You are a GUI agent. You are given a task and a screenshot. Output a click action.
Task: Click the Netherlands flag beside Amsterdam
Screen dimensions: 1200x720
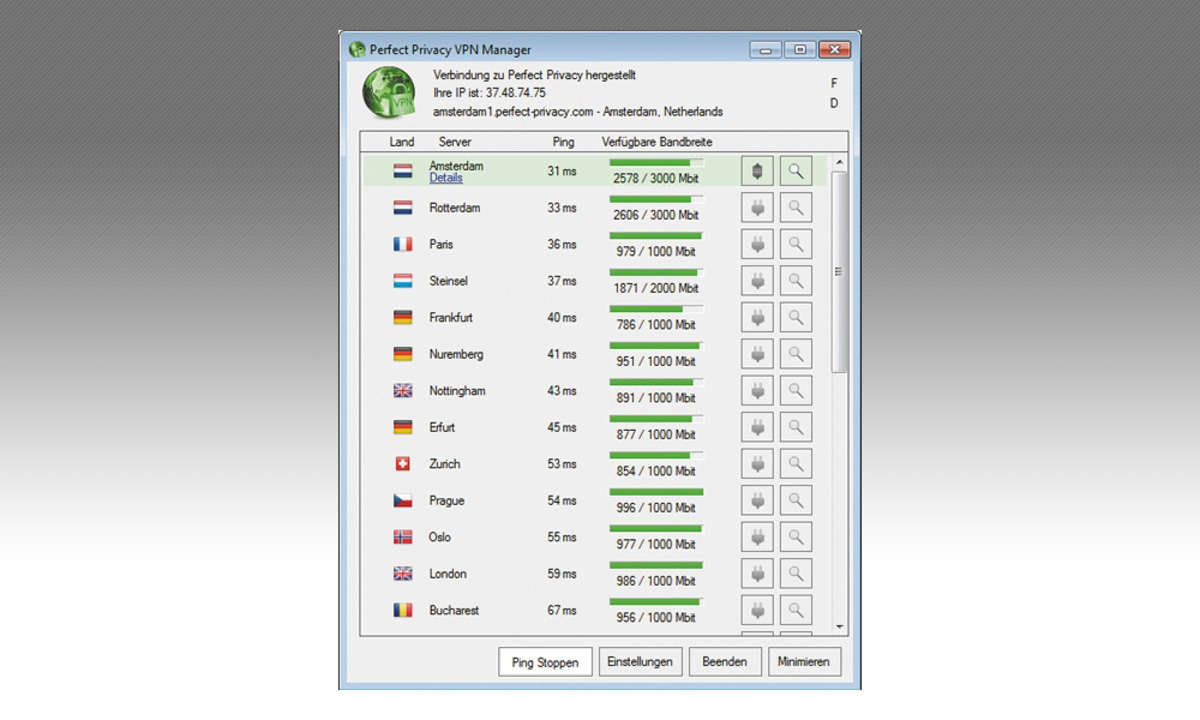tap(403, 171)
